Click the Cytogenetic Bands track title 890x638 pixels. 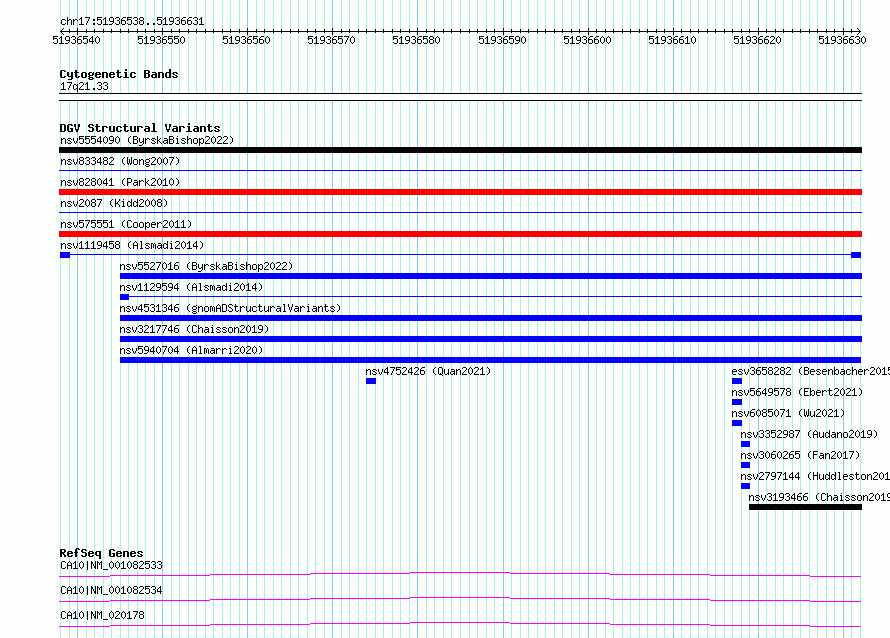tap(119, 74)
